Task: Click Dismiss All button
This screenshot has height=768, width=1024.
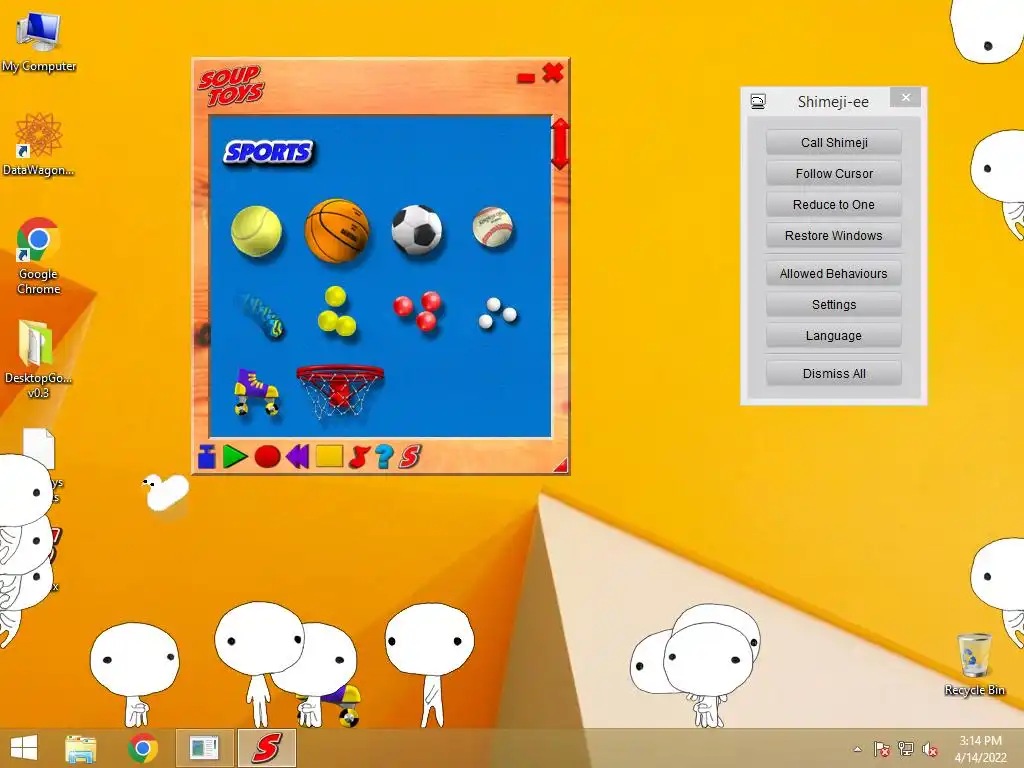Action: pyautogui.click(x=834, y=374)
